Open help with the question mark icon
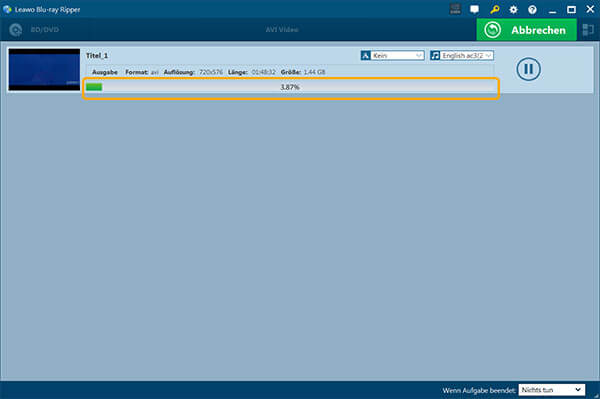The image size is (600, 399). (x=532, y=10)
